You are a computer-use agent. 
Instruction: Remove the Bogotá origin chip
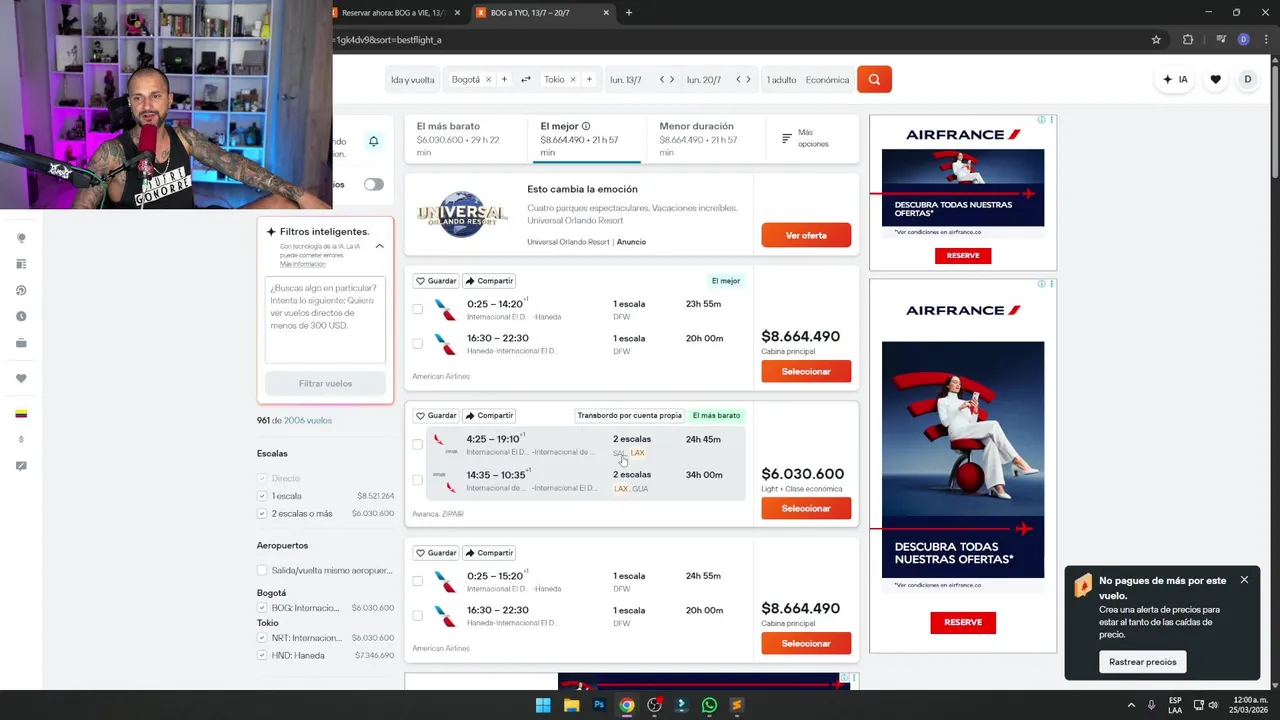click(x=488, y=80)
